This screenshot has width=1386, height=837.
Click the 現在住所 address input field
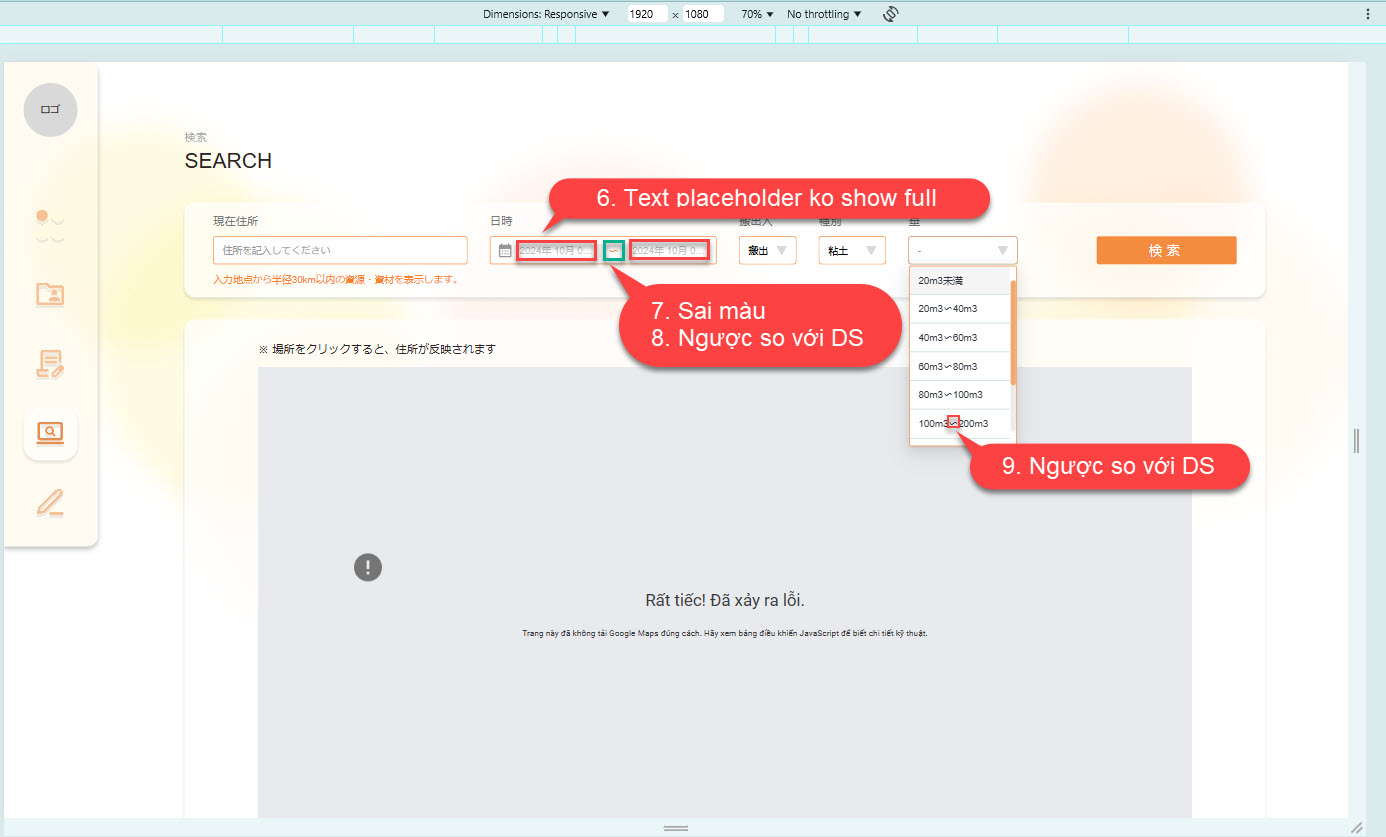(x=340, y=250)
